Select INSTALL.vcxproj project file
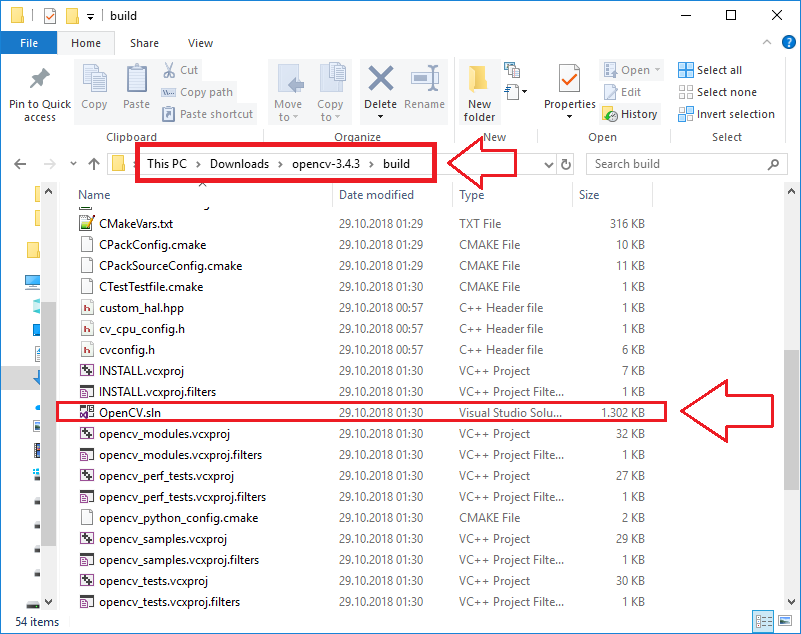The height and width of the screenshot is (634, 801). (x=361, y=370)
